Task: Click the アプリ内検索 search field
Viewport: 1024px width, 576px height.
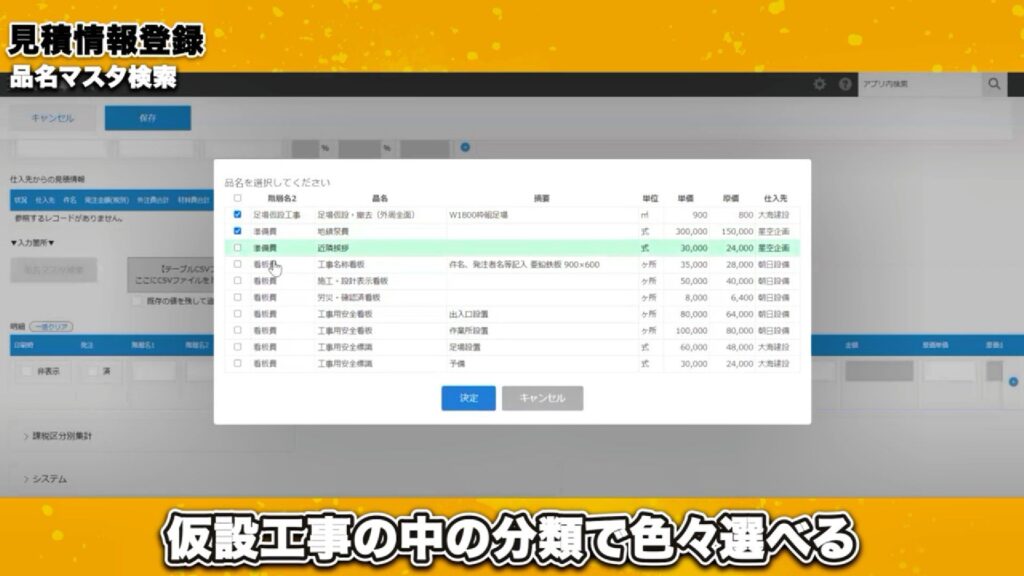Action: pyautogui.click(x=920, y=84)
